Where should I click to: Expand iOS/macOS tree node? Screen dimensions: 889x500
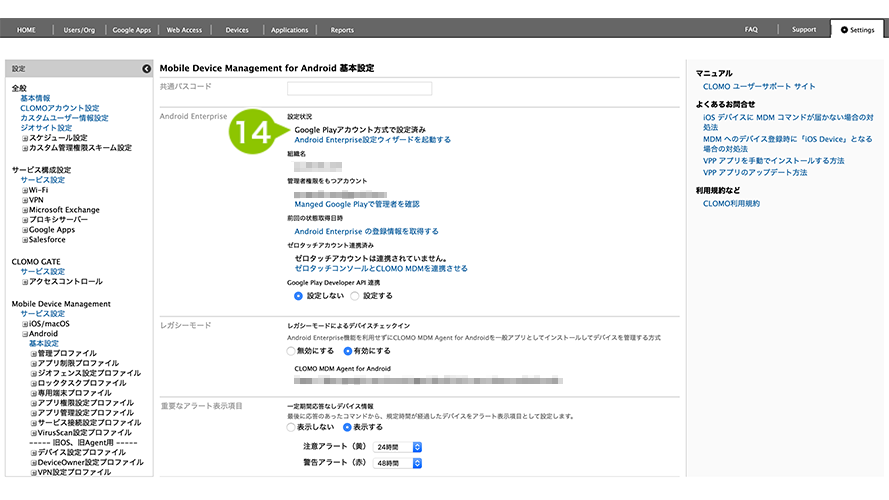[x=25, y=324]
